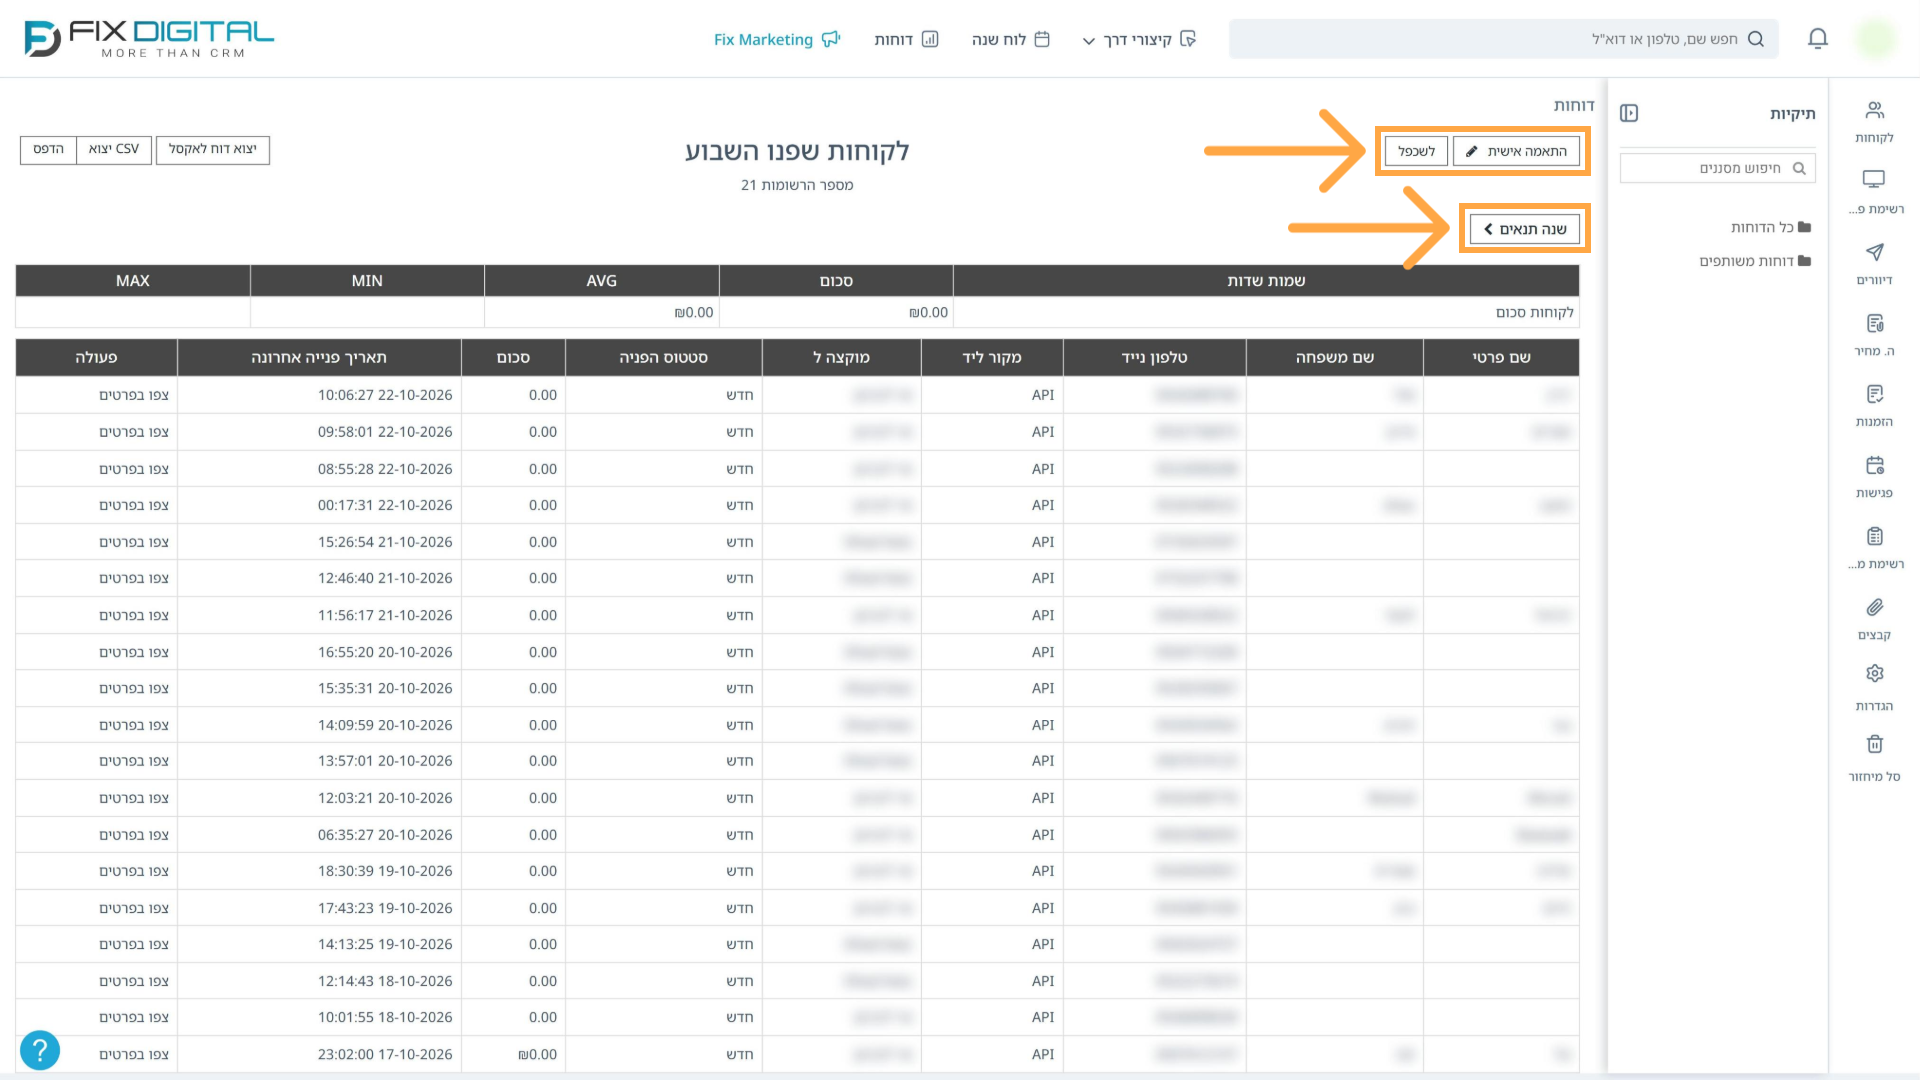Click the לשכפל duplicate button
Viewport: 1920px width, 1080px height.
1416,151
